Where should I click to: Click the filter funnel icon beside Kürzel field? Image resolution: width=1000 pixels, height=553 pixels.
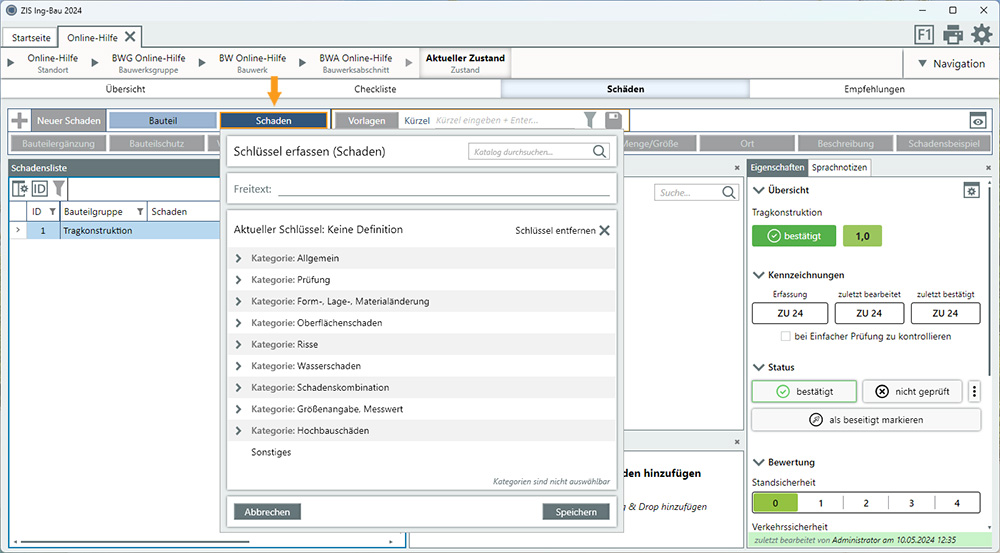[590, 120]
